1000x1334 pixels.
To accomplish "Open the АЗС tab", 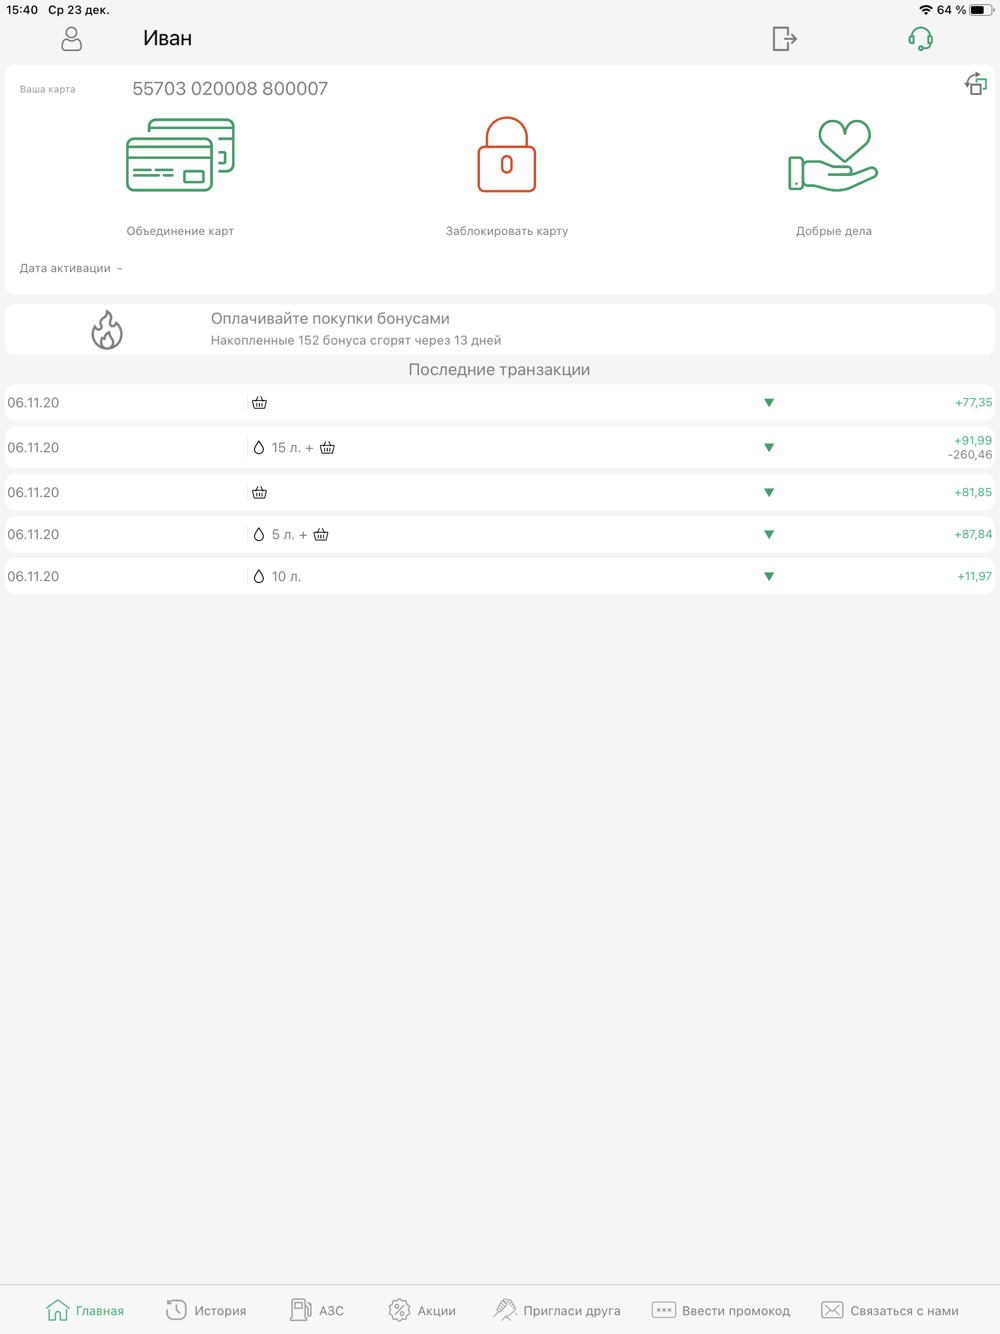I will [x=317, y=1310].
